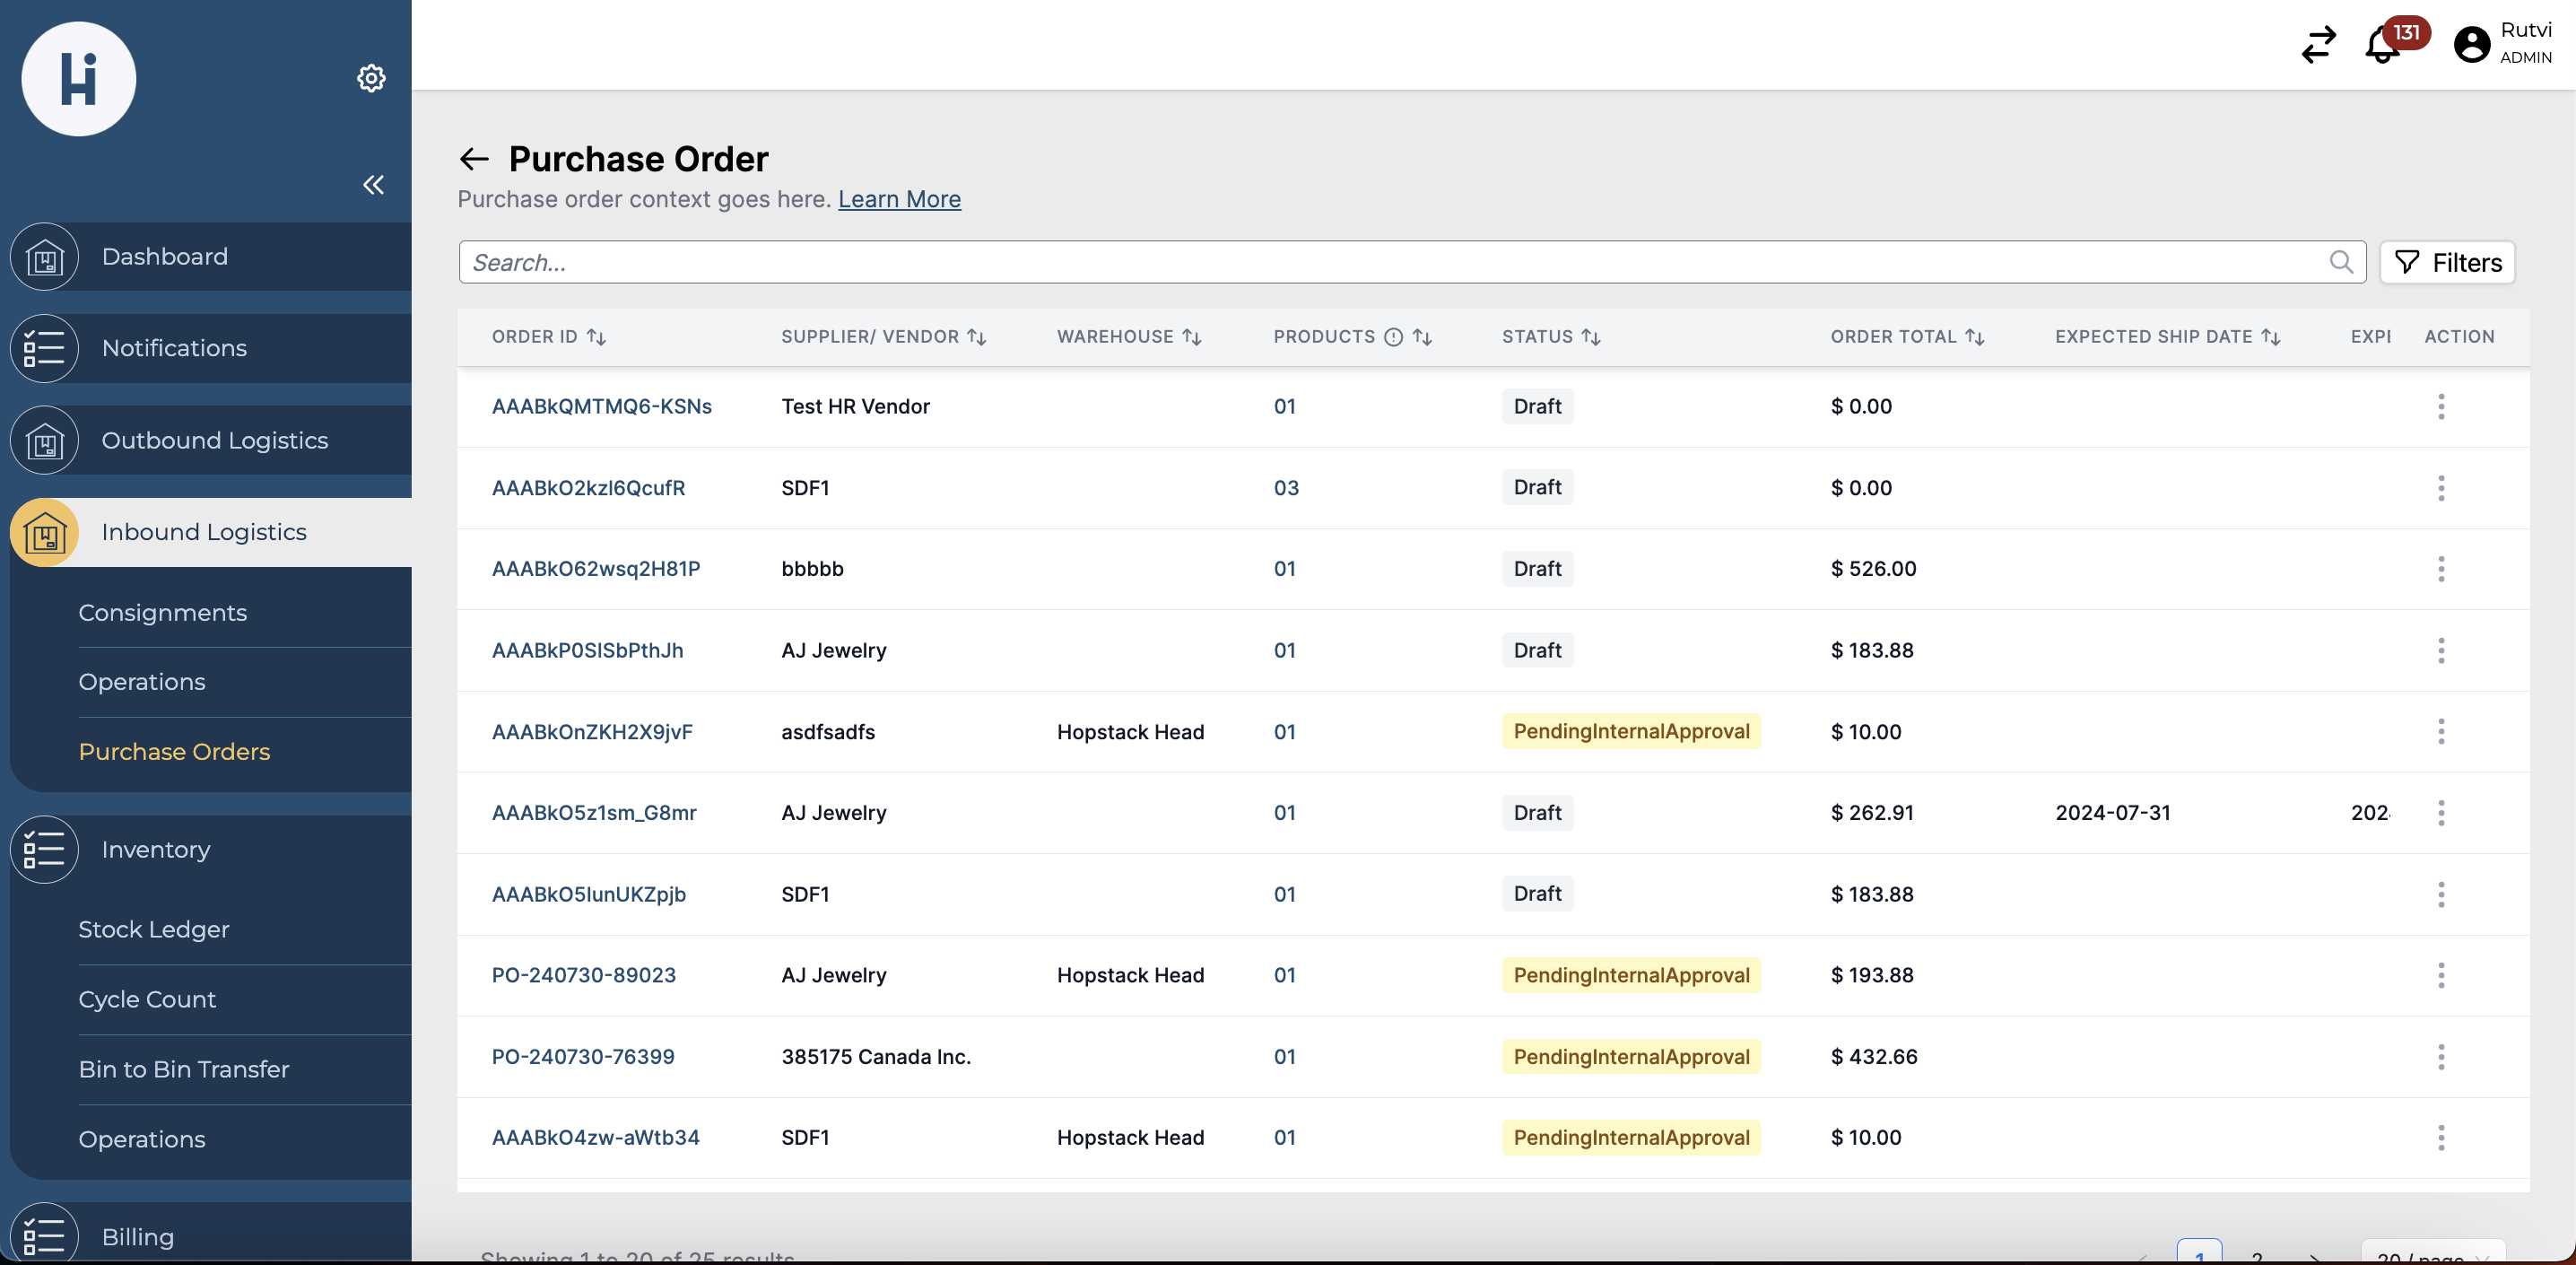The image size is (2576, 1265).
Task: Click the Products column info icon
Action: (x=1393, y=337)
